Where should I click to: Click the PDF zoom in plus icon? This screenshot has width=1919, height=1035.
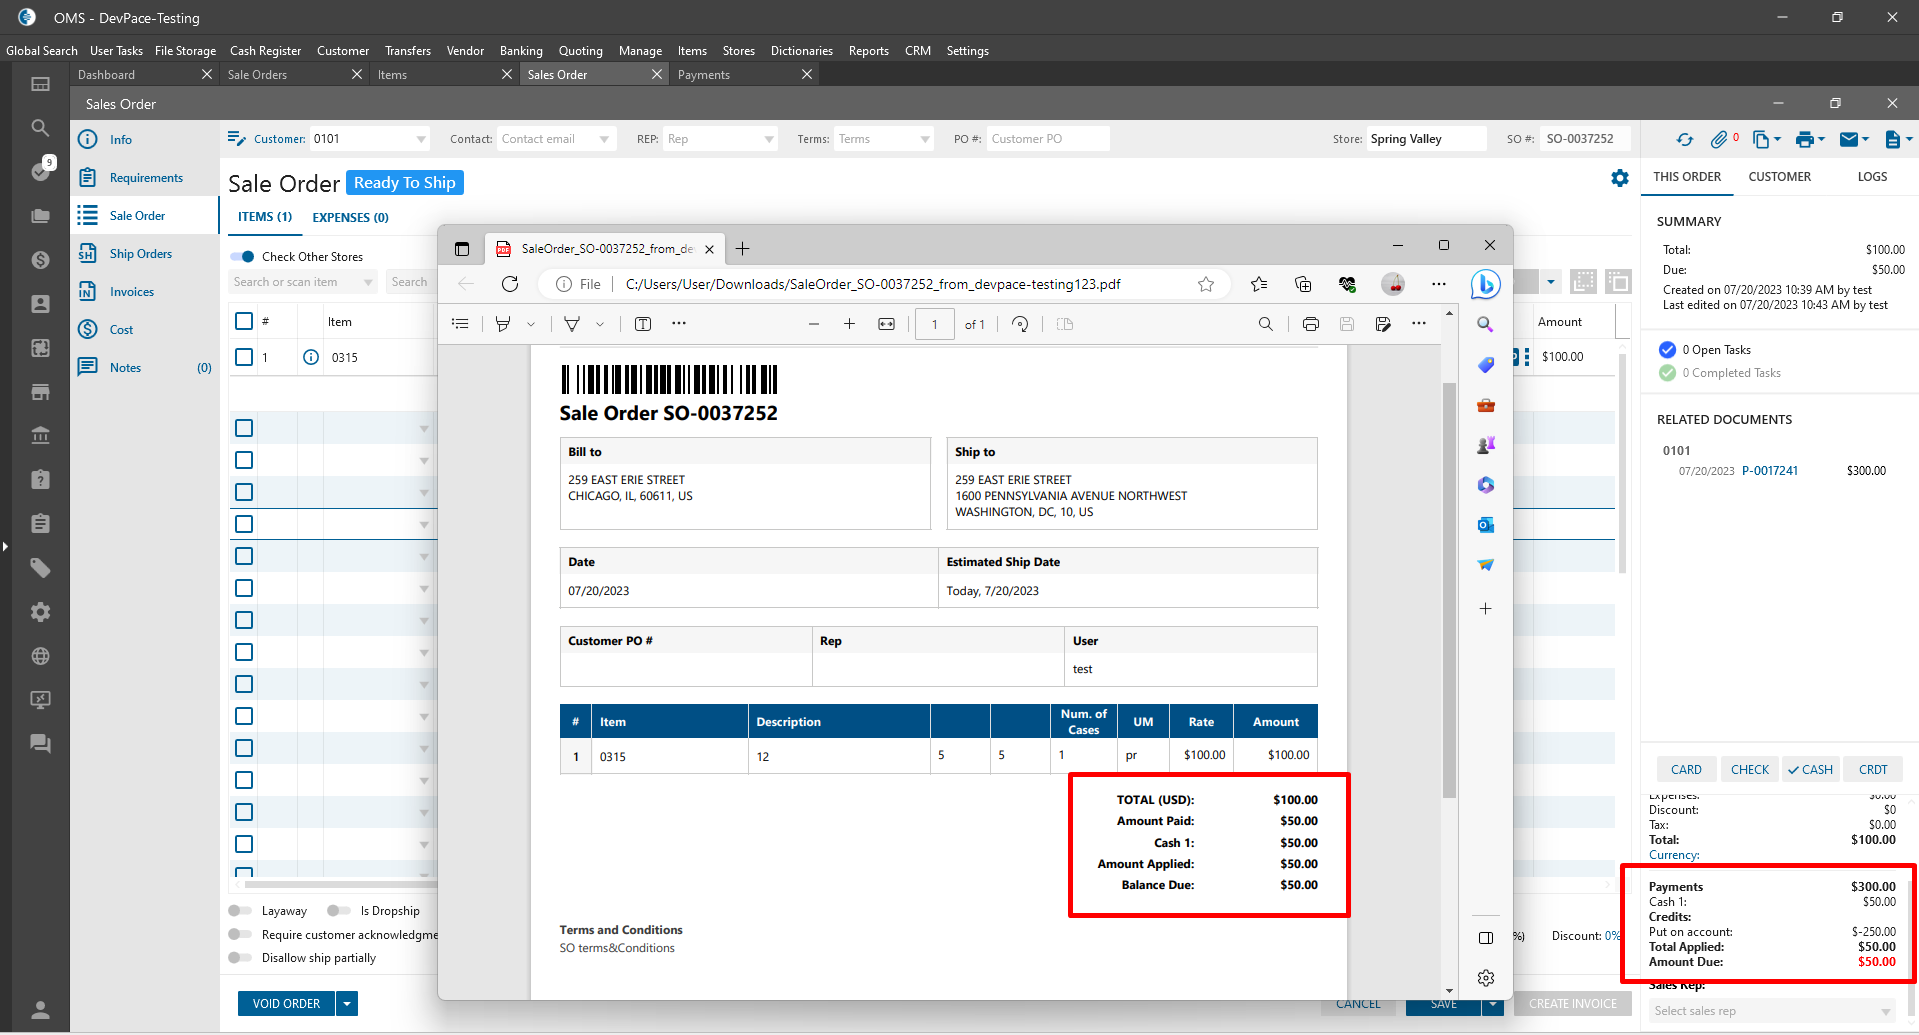849,324
